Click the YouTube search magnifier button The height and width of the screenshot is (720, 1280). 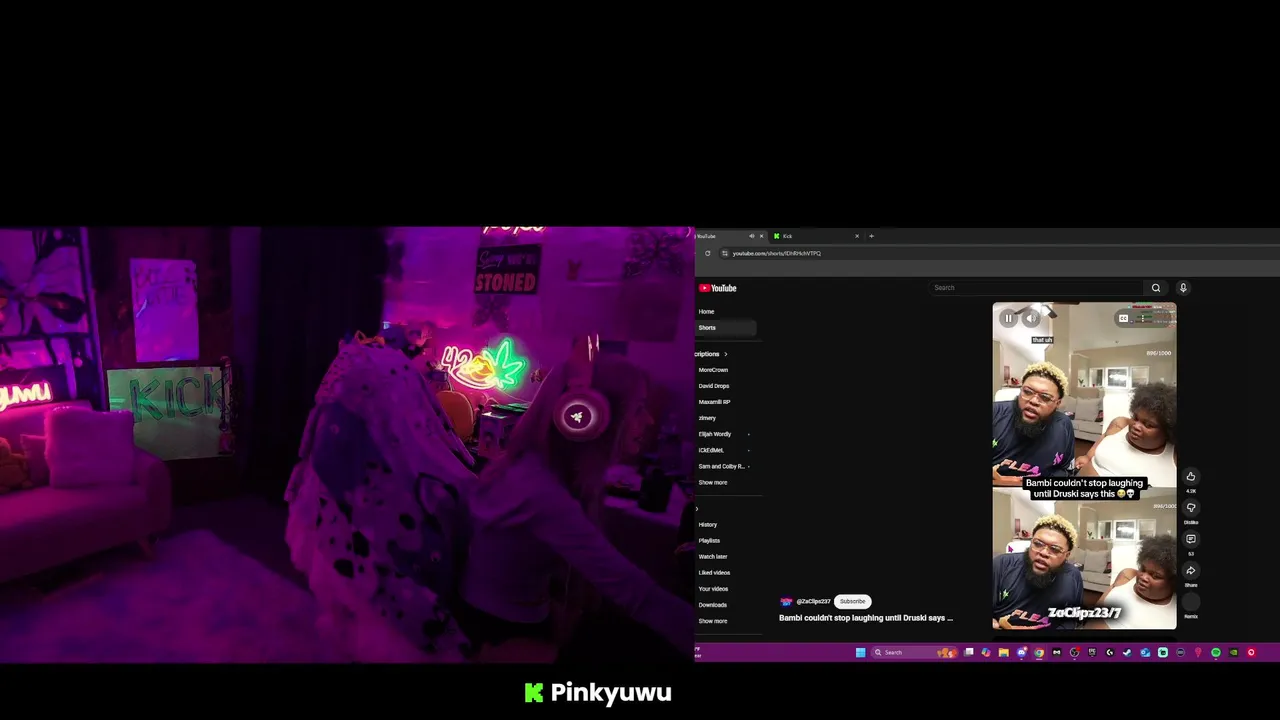tap(1156, 288)
